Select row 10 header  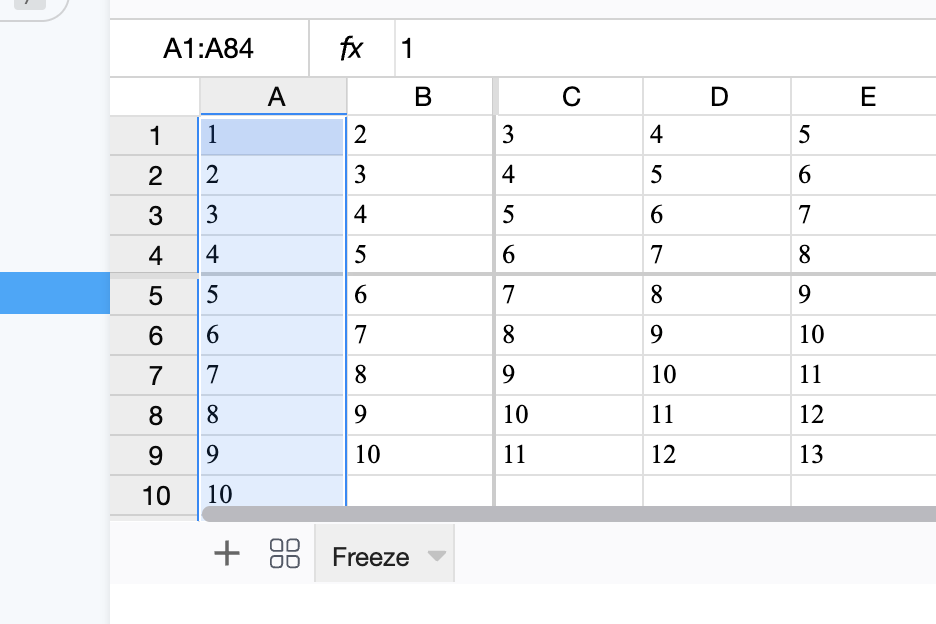click(x=154, y=494)
